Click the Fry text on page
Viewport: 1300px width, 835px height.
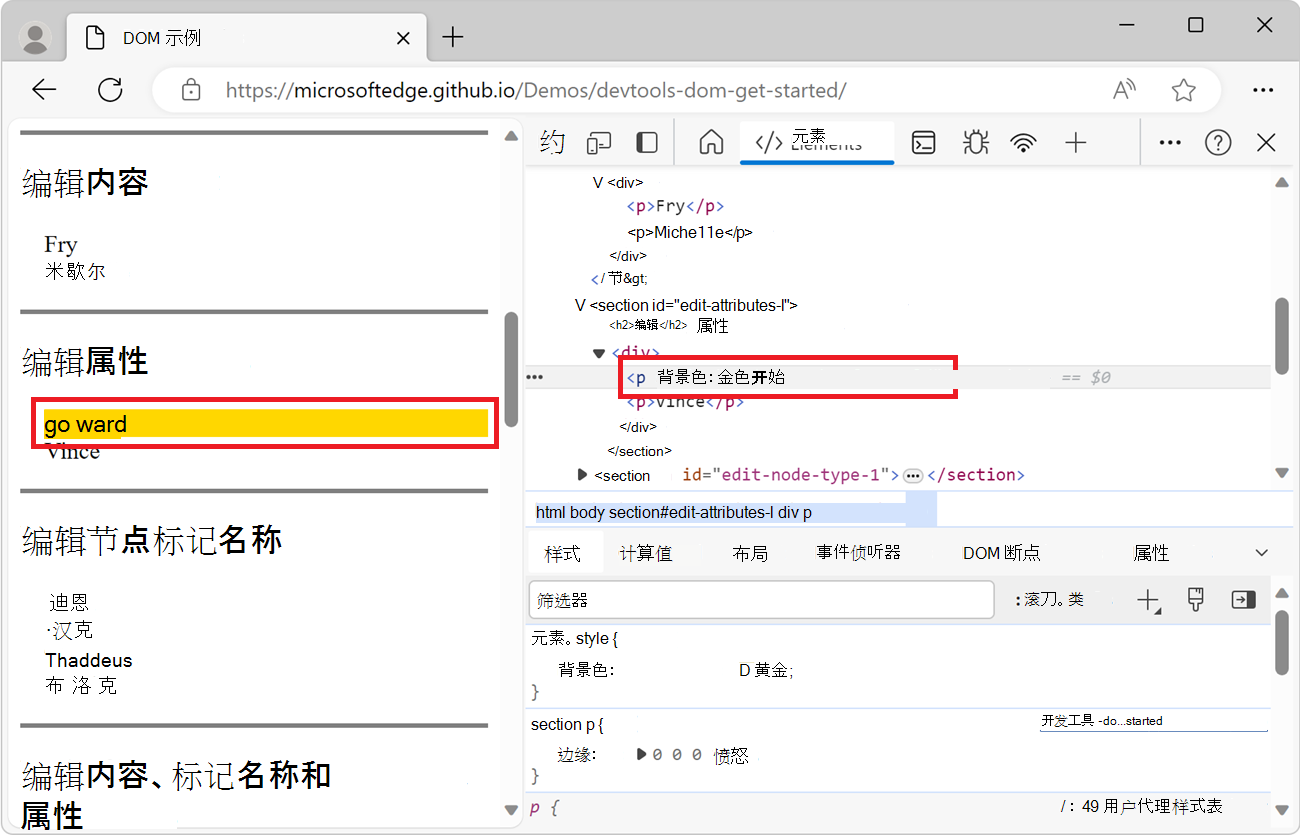click(x=61, y=244)
